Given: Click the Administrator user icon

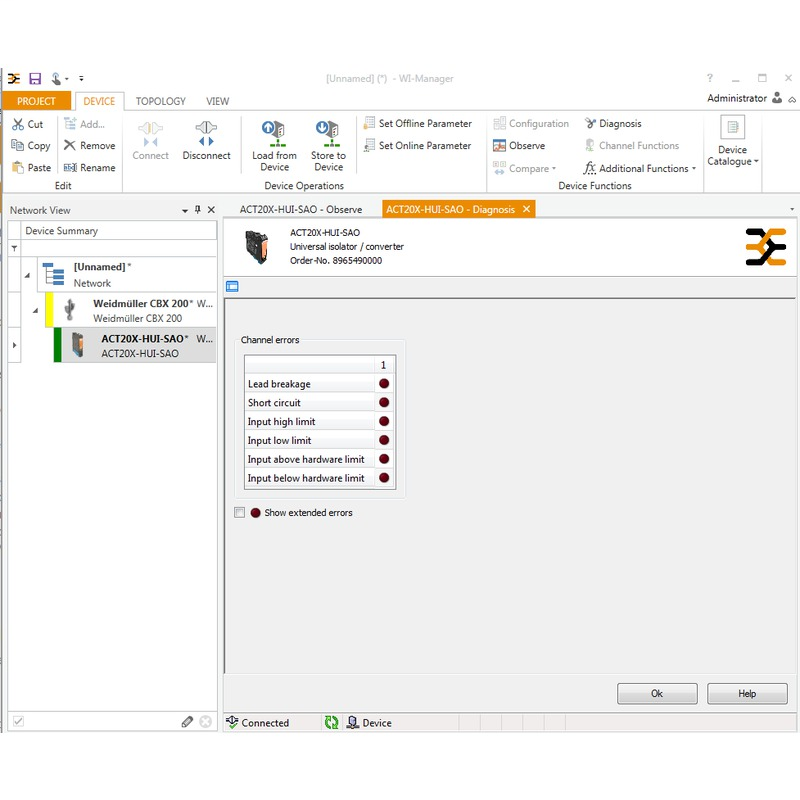Looking at the screenshot, I should click(x=777, y=97).
